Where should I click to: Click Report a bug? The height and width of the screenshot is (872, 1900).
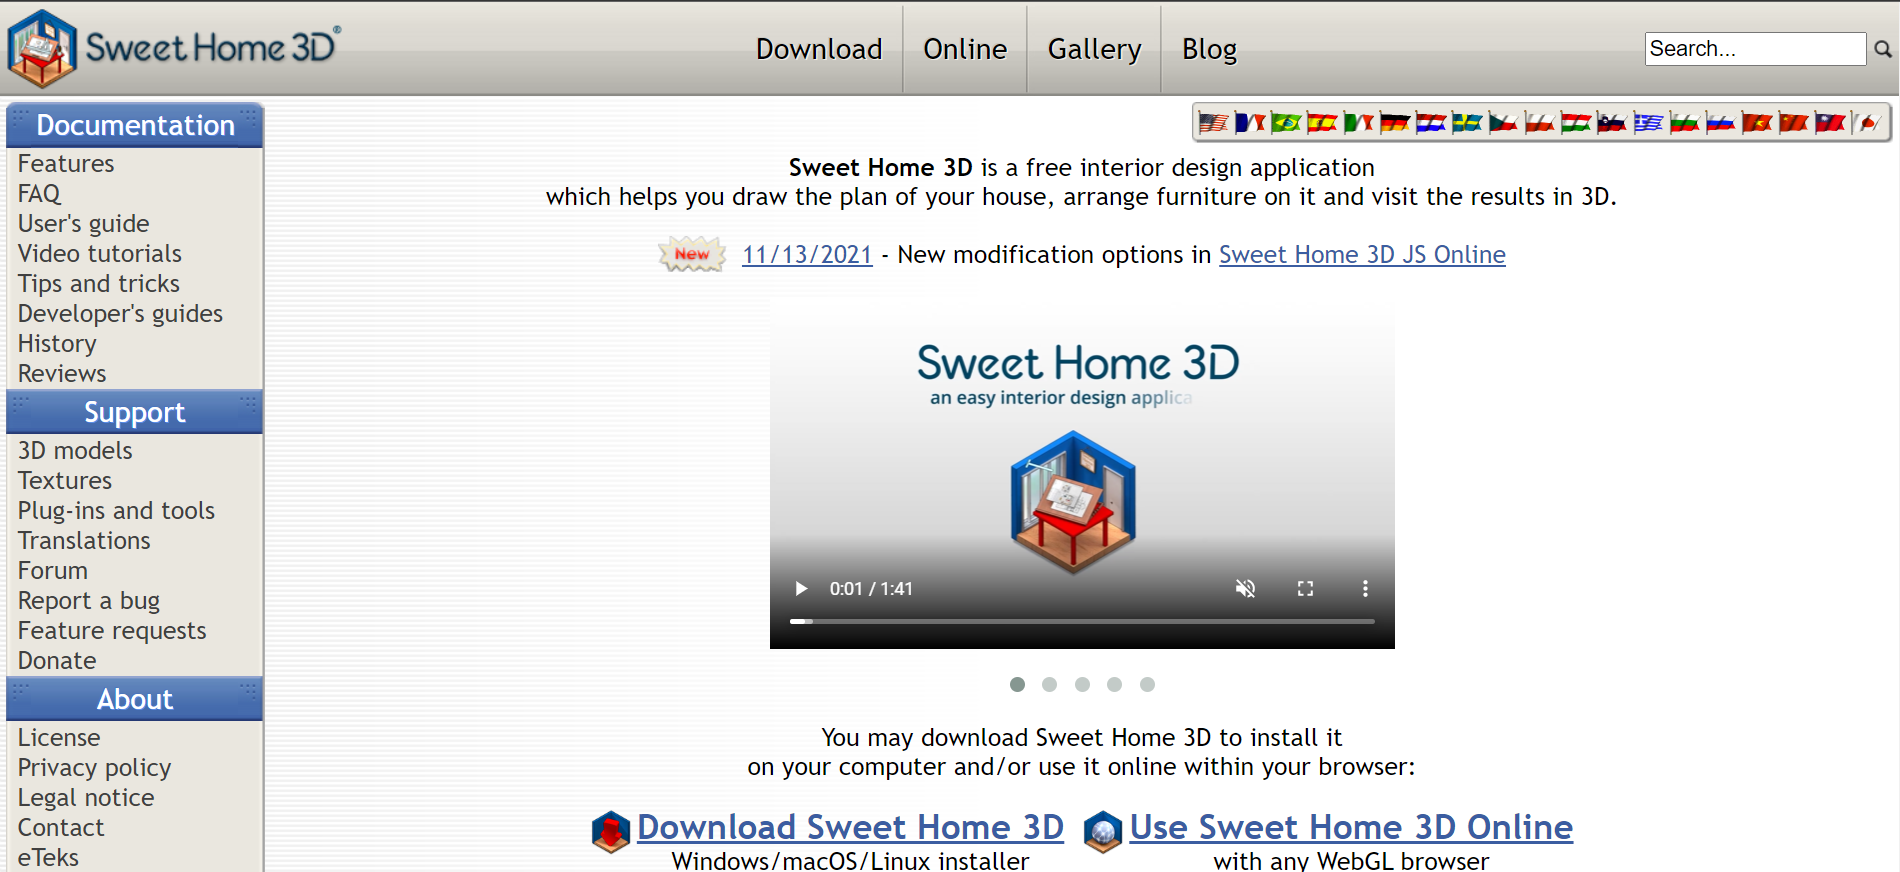[89, 600]
